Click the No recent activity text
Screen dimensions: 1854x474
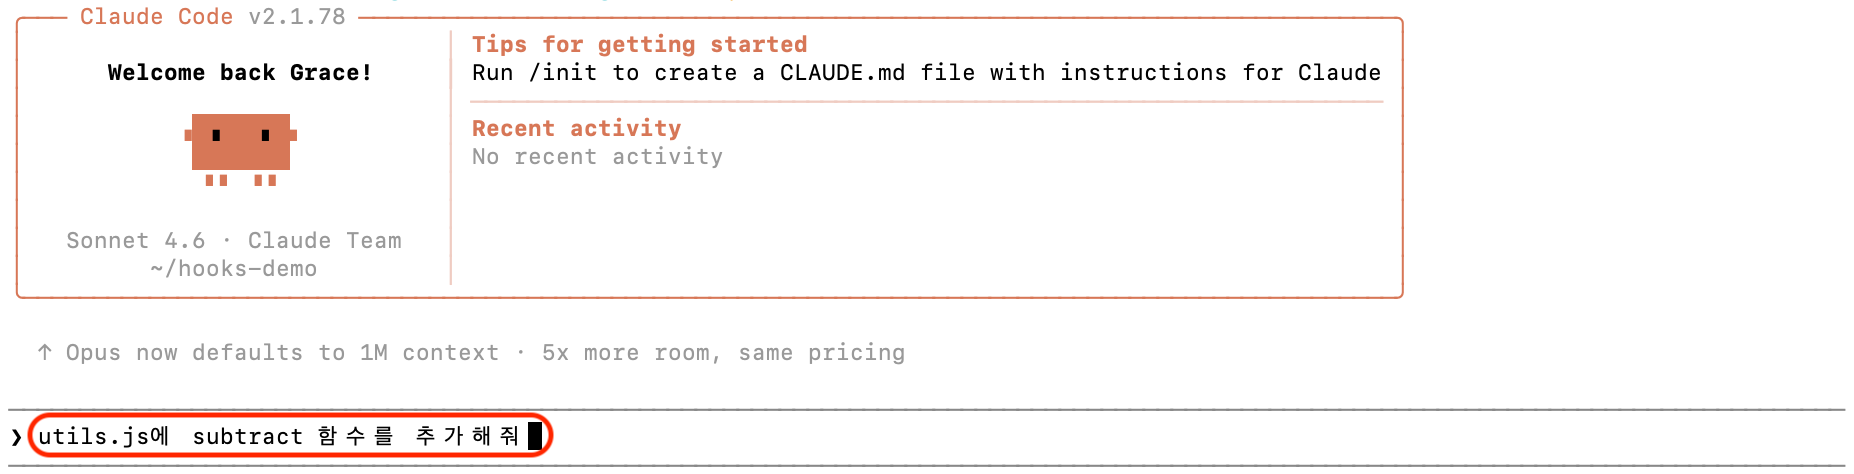(x=597, y=157)
